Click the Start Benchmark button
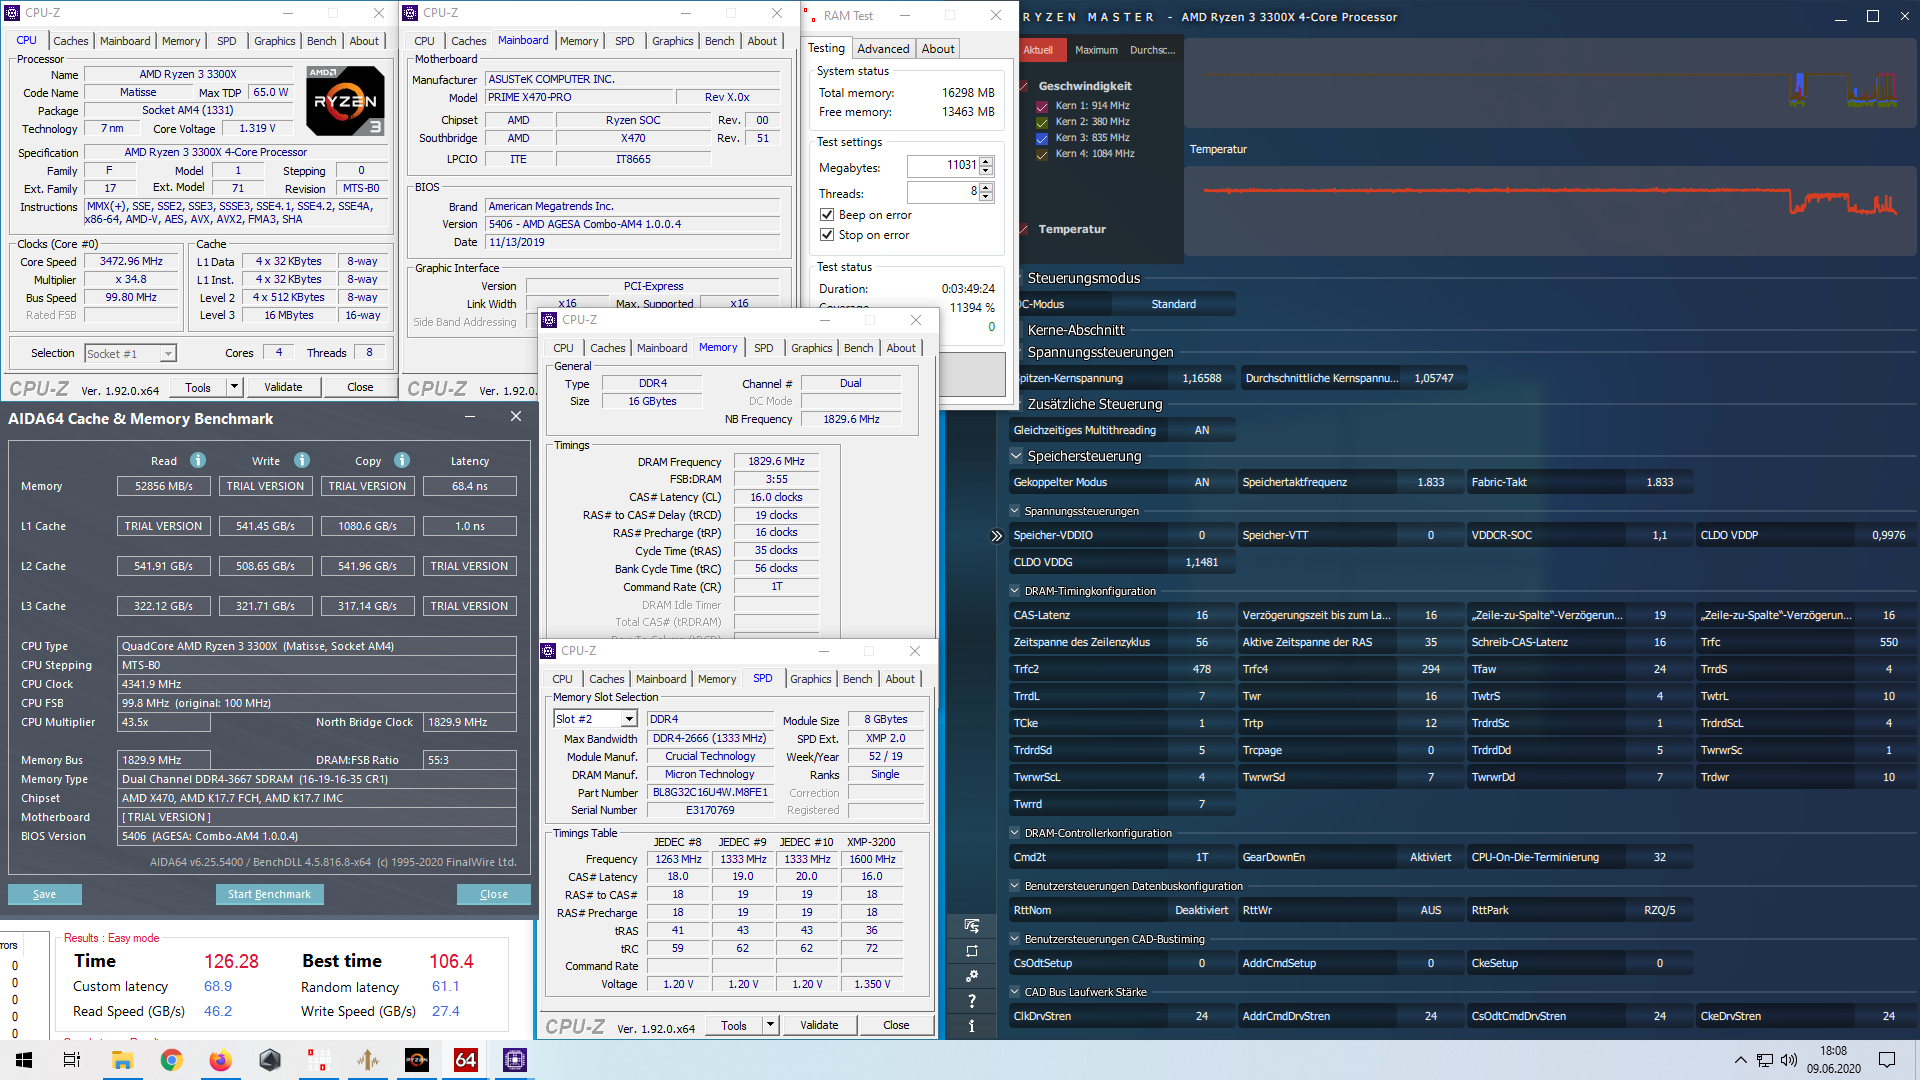1920x1080 pixels. 269,894
